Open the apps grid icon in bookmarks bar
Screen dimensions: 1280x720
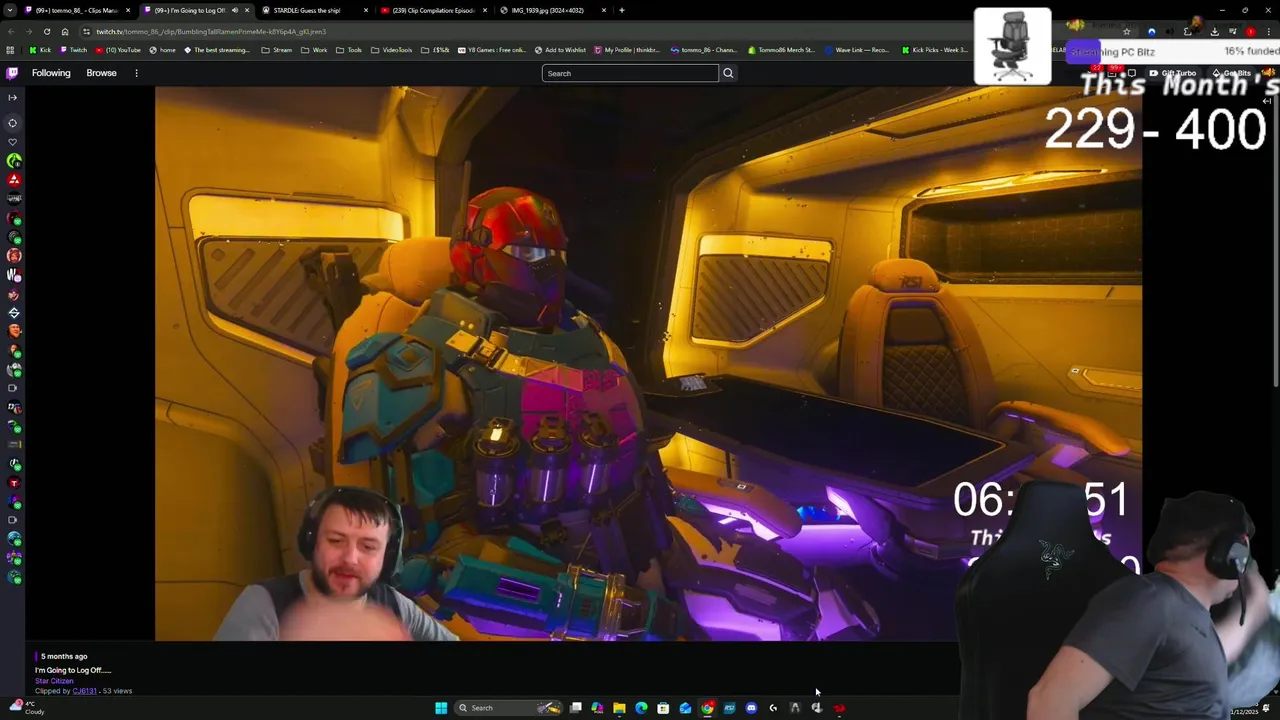tap(10, 50)
